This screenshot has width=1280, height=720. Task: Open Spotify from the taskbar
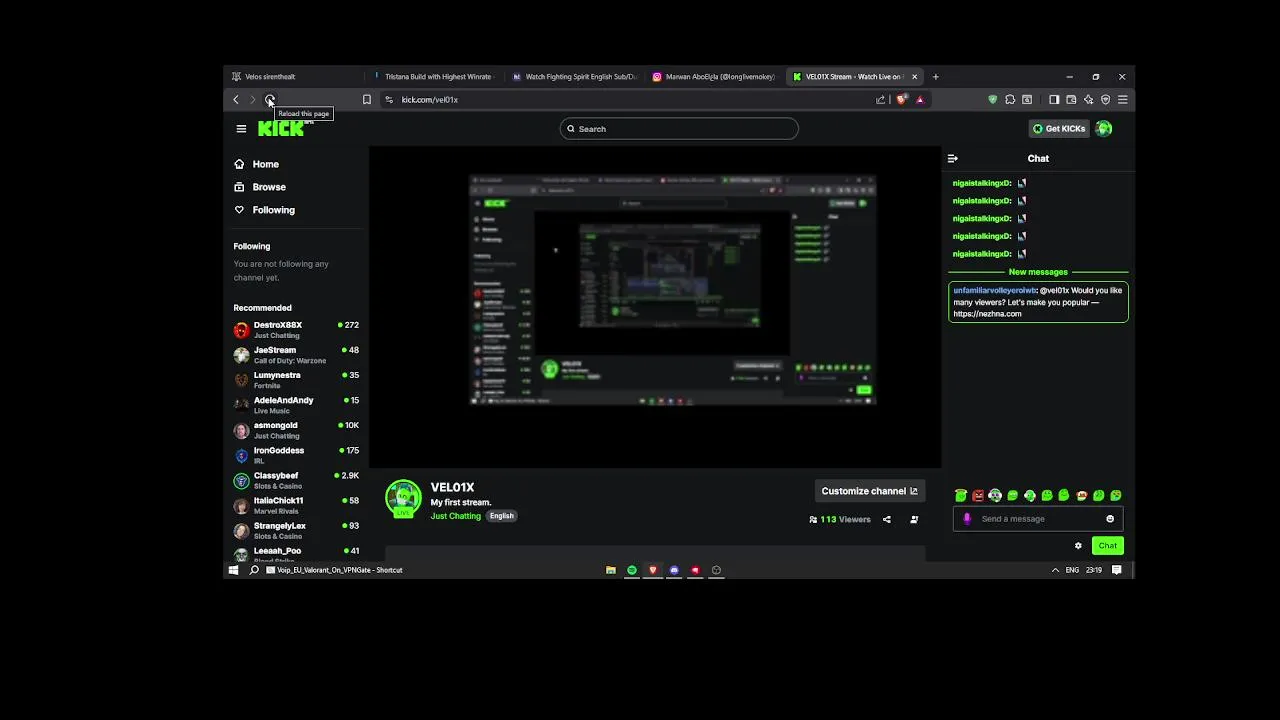(x=632, y=570)
